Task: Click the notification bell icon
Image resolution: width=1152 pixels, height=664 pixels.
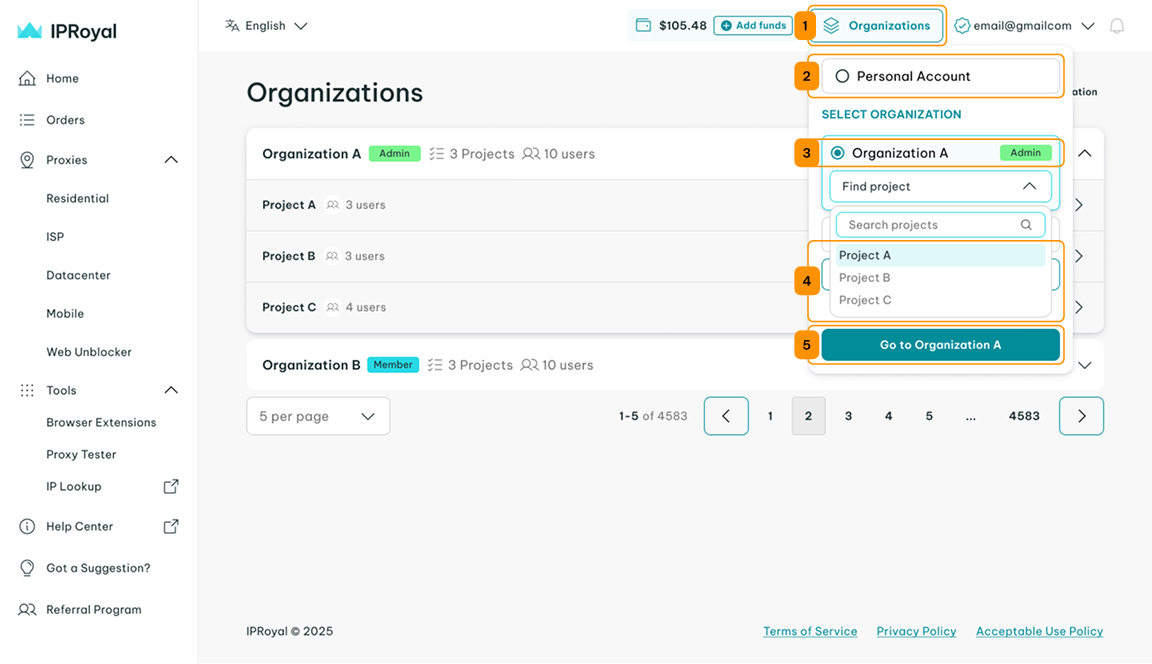Action: [1117, 26]
